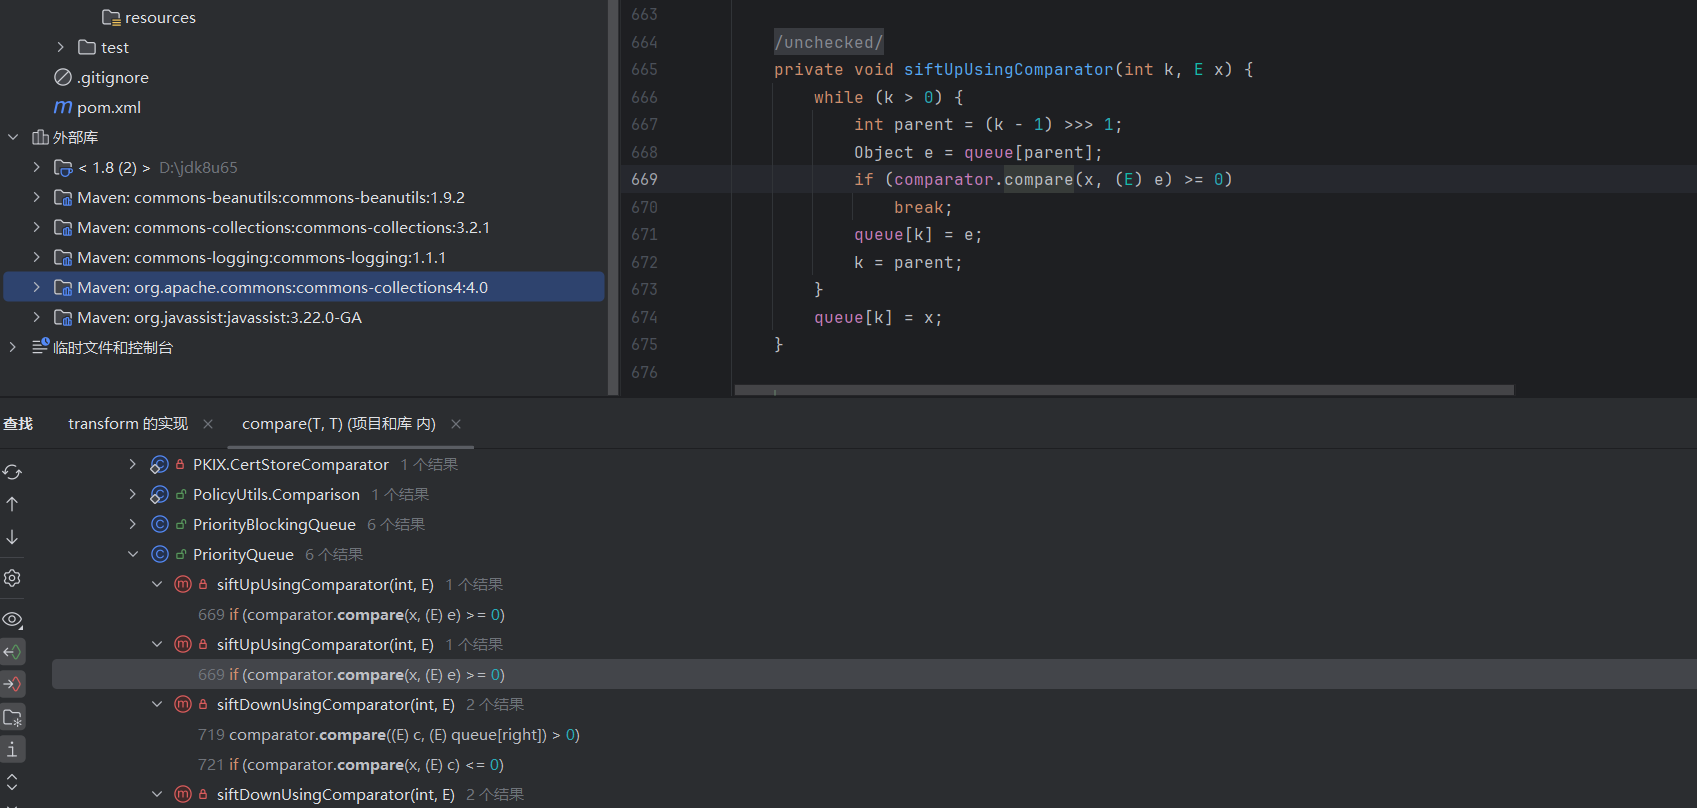Open line 719 comparator.compare result
1697x808 pixels.
click(x=389, y=735)
